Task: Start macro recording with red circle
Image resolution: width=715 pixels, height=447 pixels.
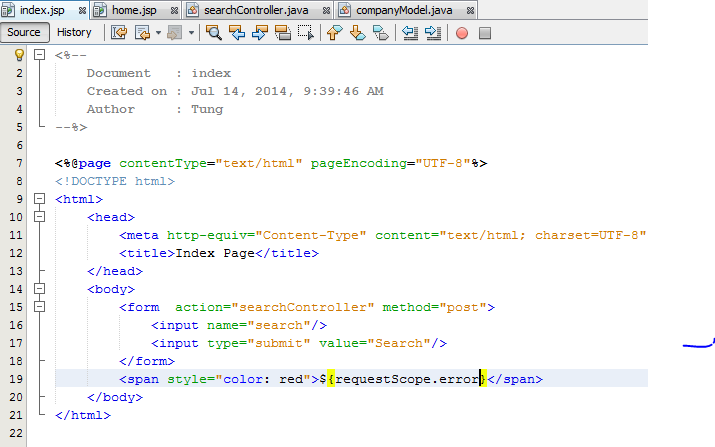Action: 462,33
